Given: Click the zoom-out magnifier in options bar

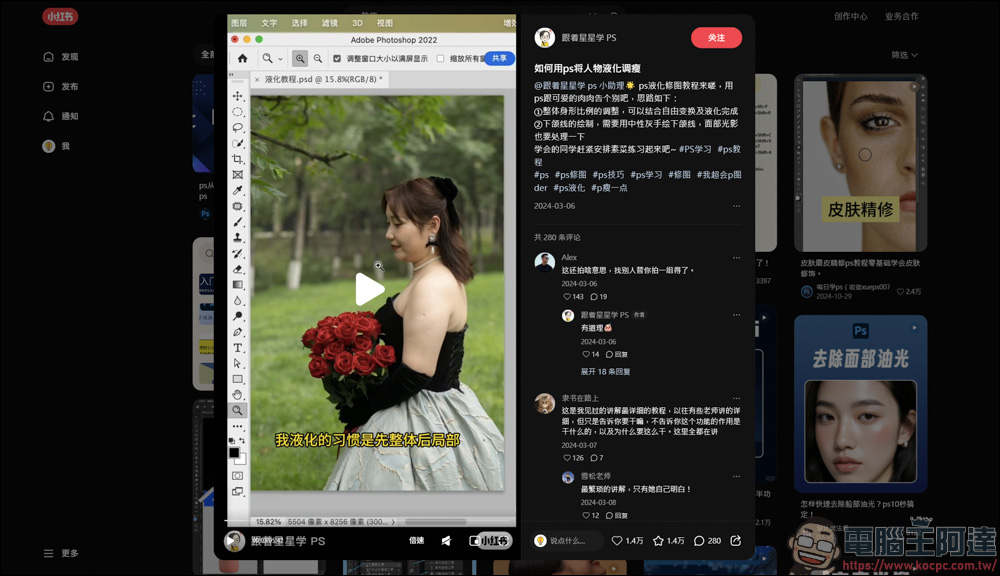Looking at the screenshot, I should point(318,58).
